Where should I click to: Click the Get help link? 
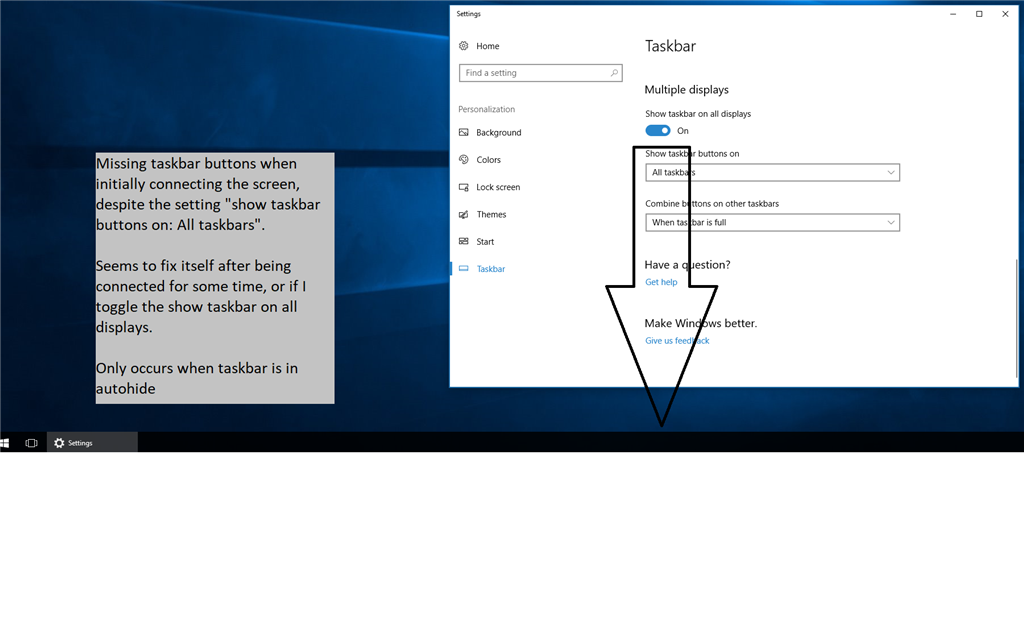coord(661,282)
